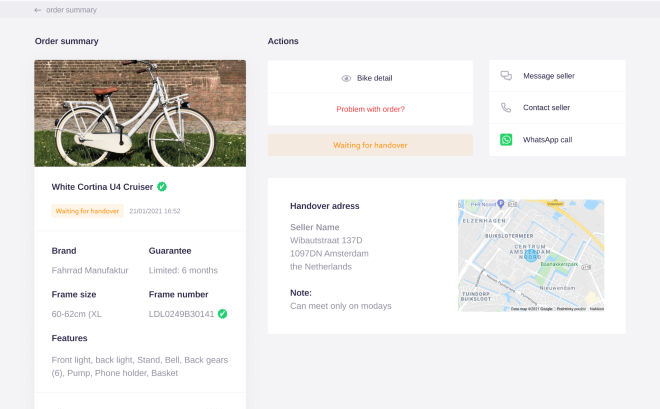Image resolution: width=660 pixels, height=409 pixels.
Task: Click the Message seller chat bubbles icon
Action: (506, 76)
